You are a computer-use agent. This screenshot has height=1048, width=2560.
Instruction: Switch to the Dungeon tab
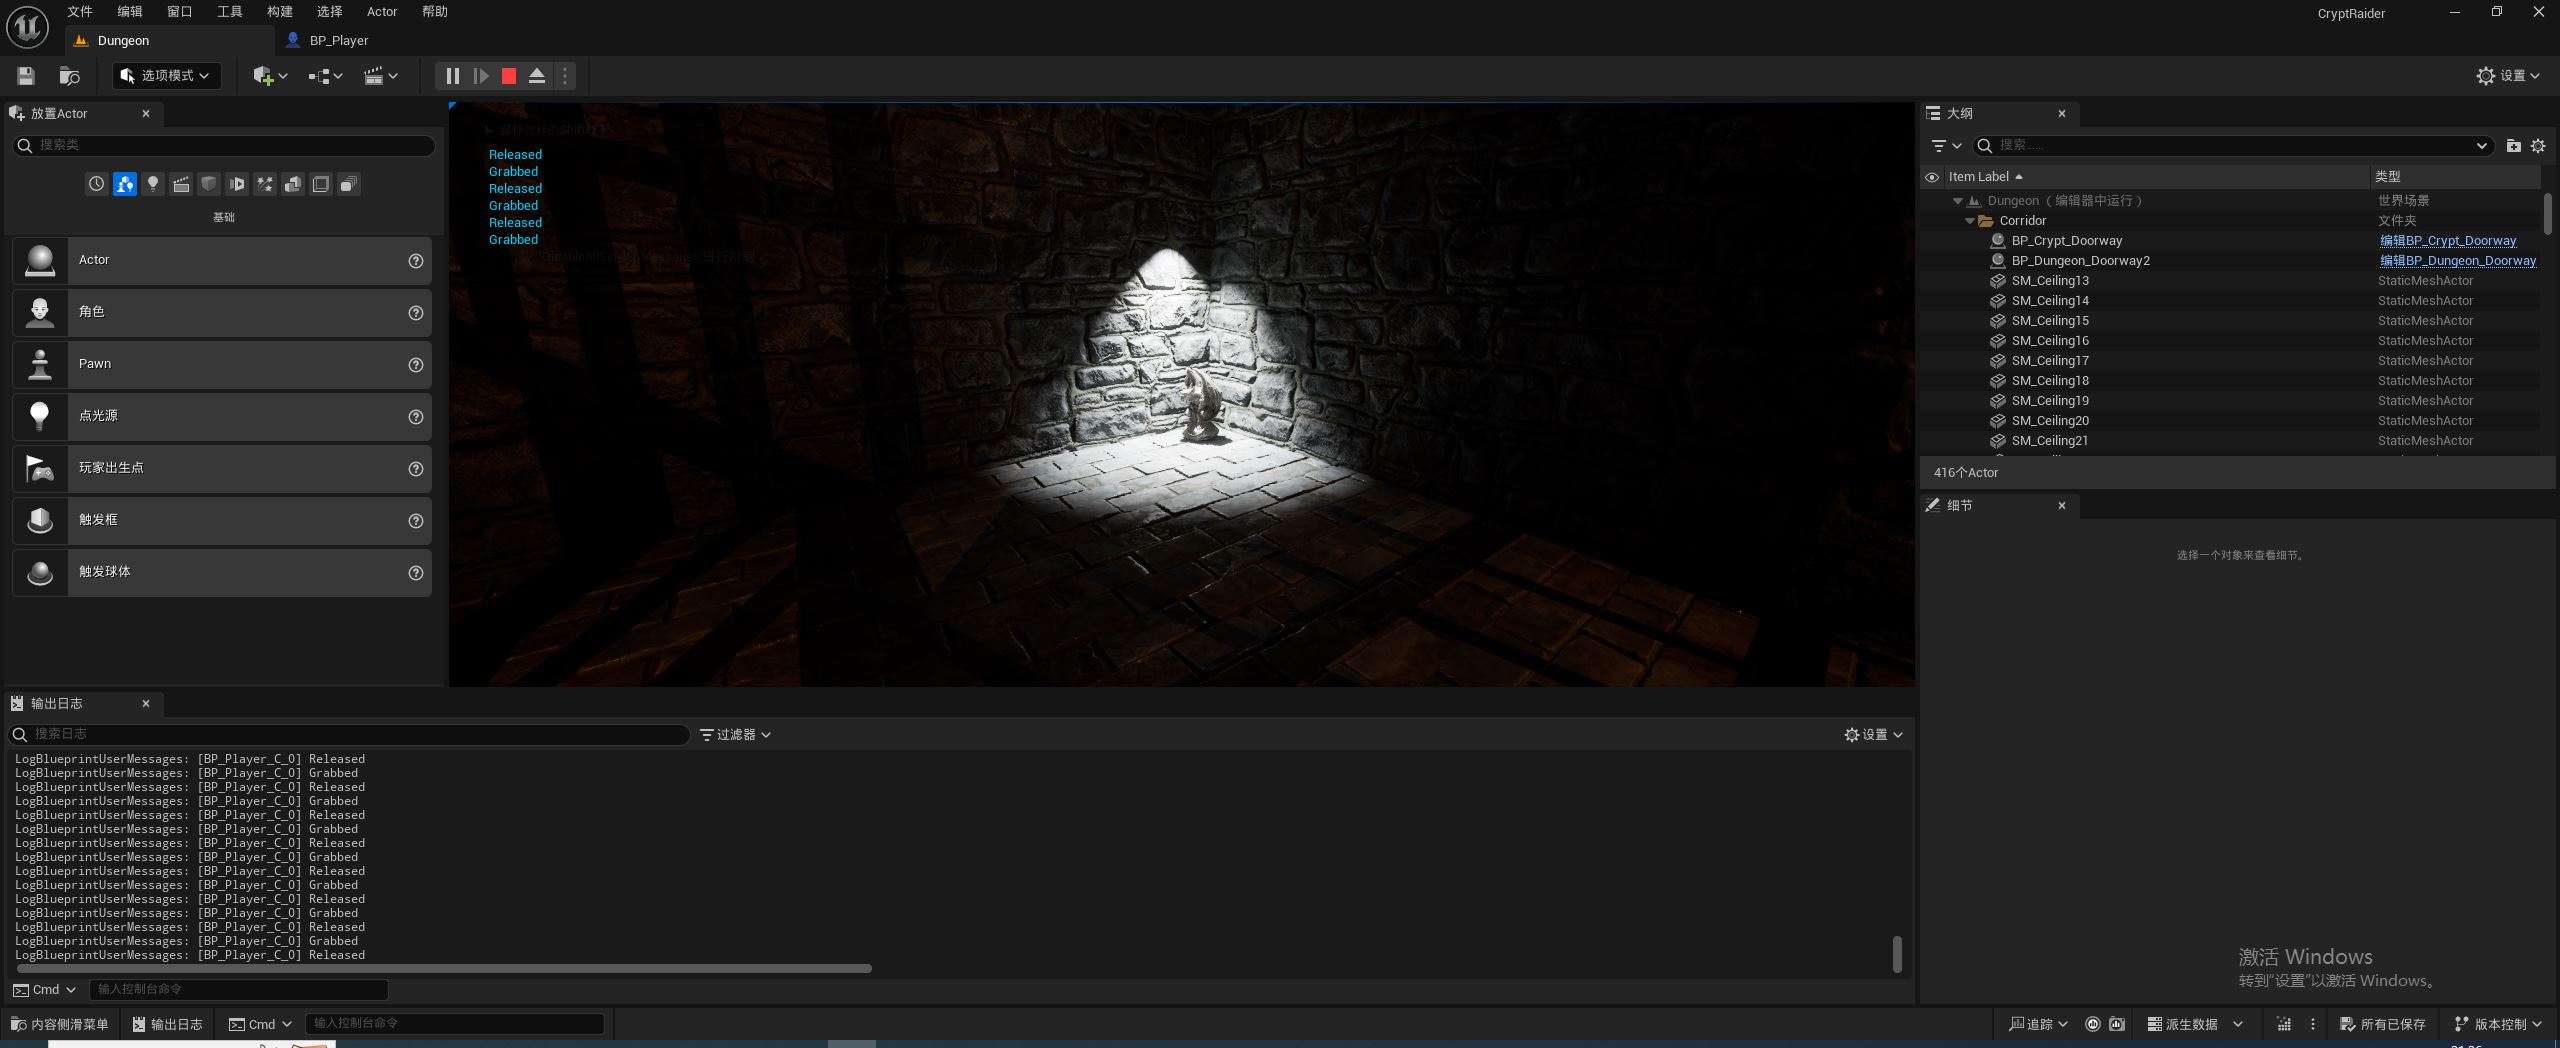click(170, 41)
